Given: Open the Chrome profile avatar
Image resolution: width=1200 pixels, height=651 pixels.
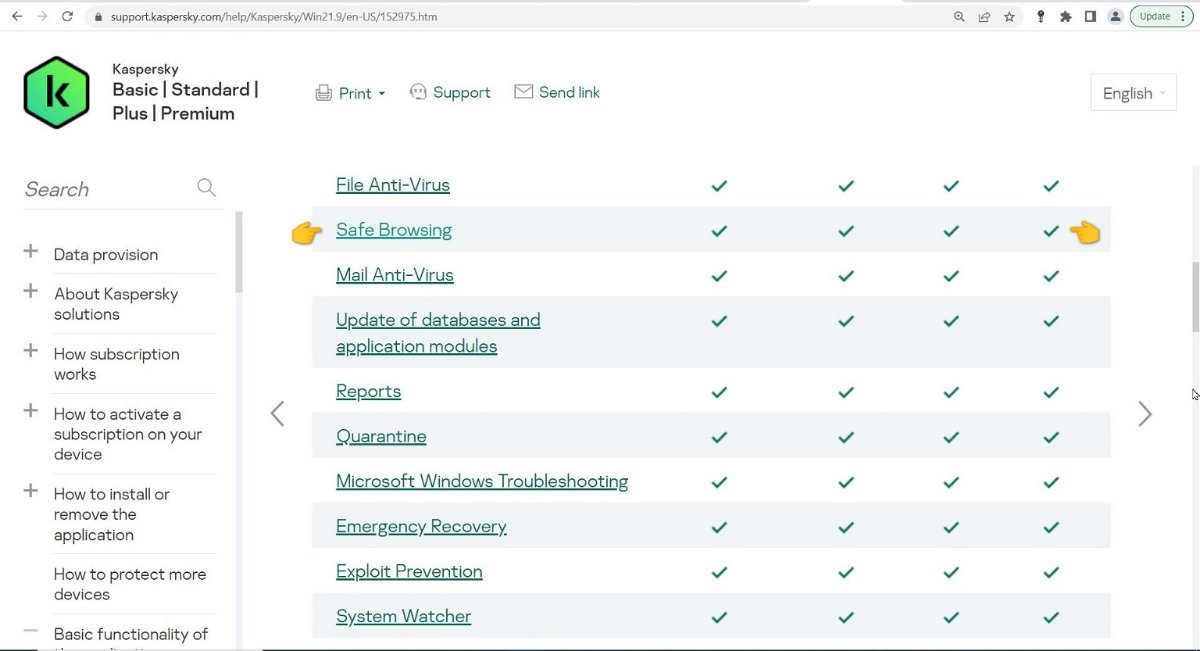Looking at the screenshot, I should pyautogui.click(x=1115, y=16).
